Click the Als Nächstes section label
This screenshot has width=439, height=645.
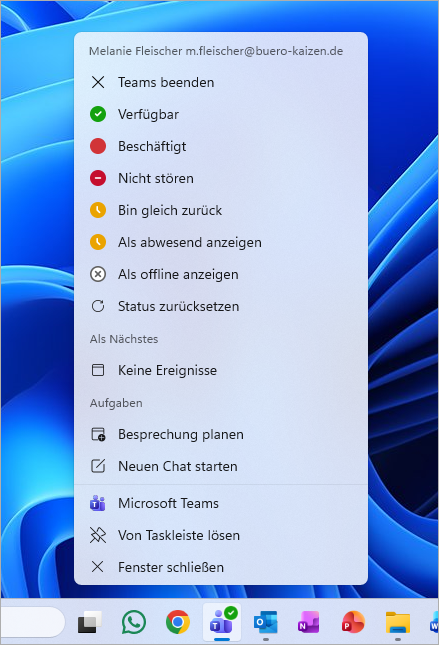[x=124, y=339]
